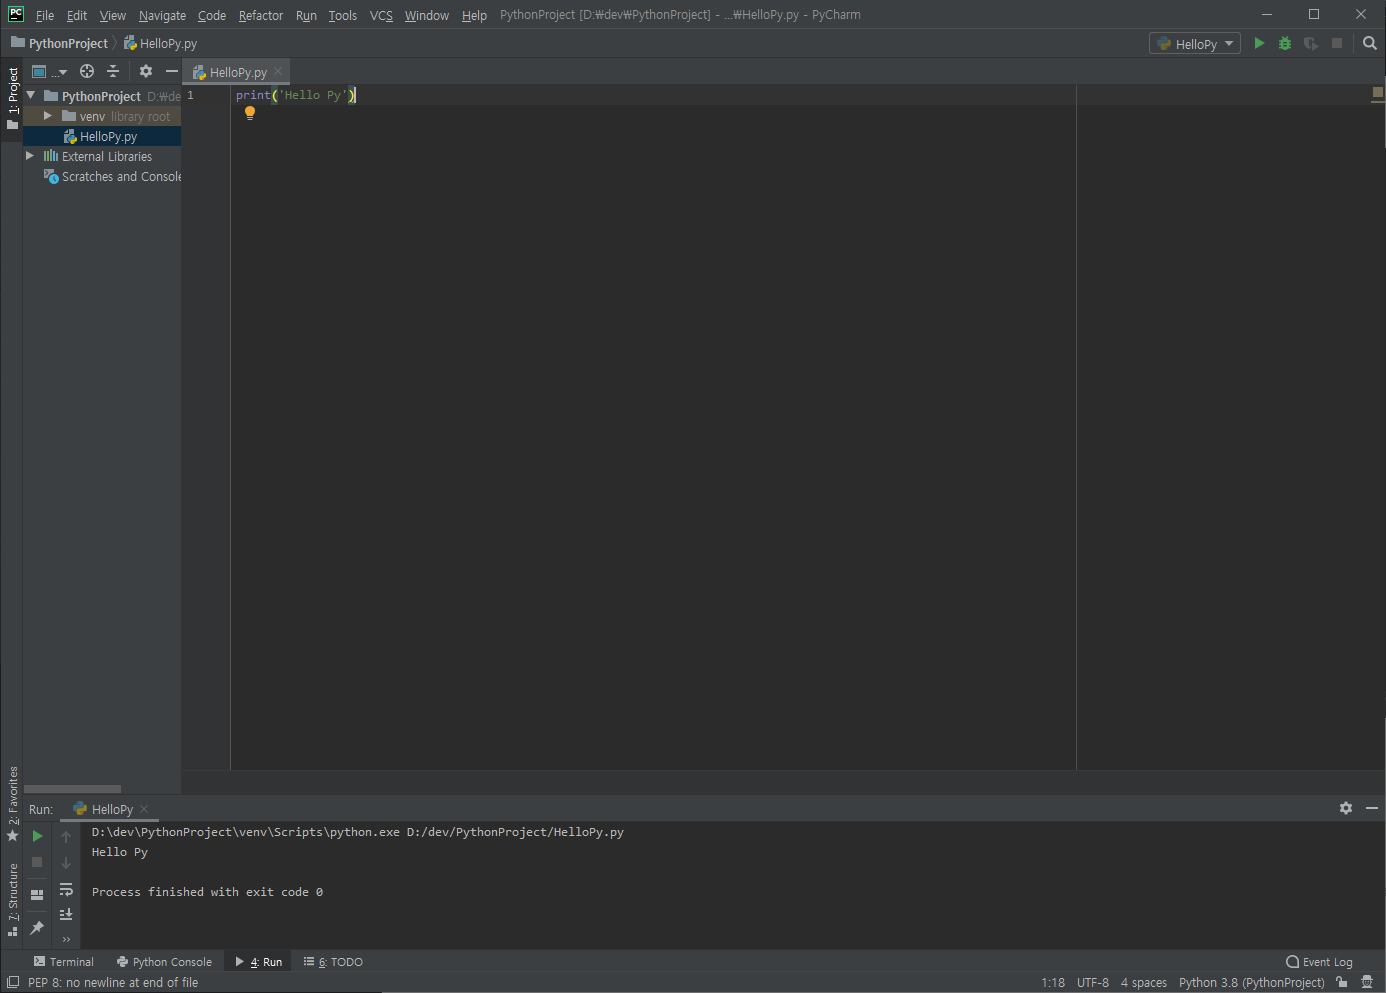Toggle soft-wrap in Run console
Screen dimensions: 1386x993
[x=66, y=889]
